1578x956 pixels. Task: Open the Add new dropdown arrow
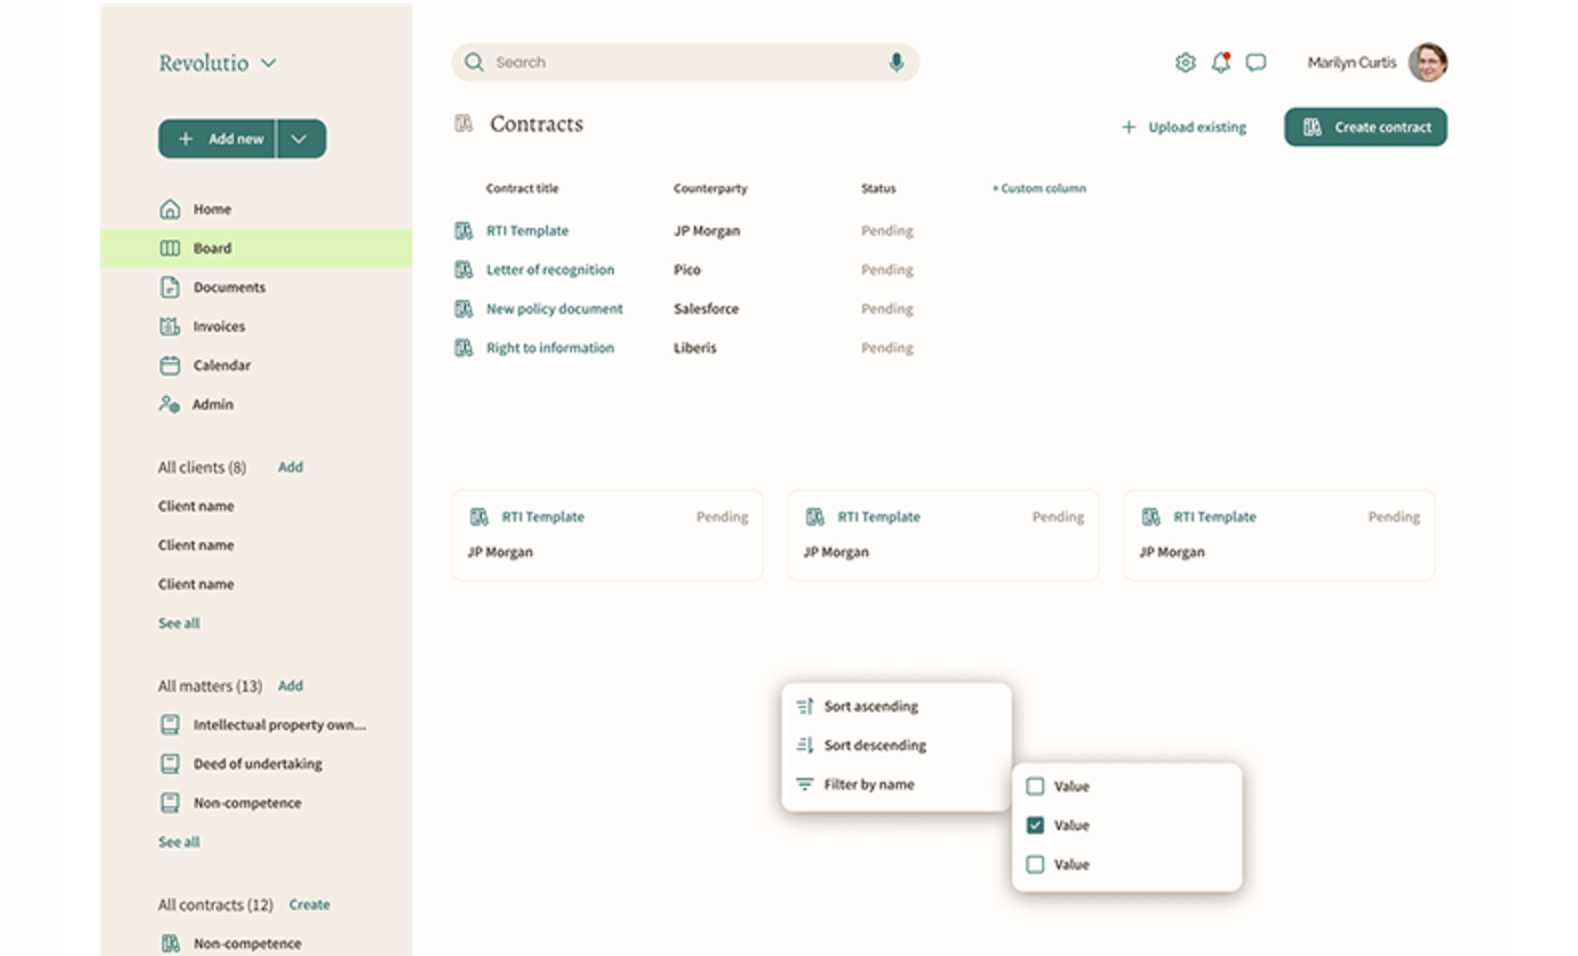301,139
